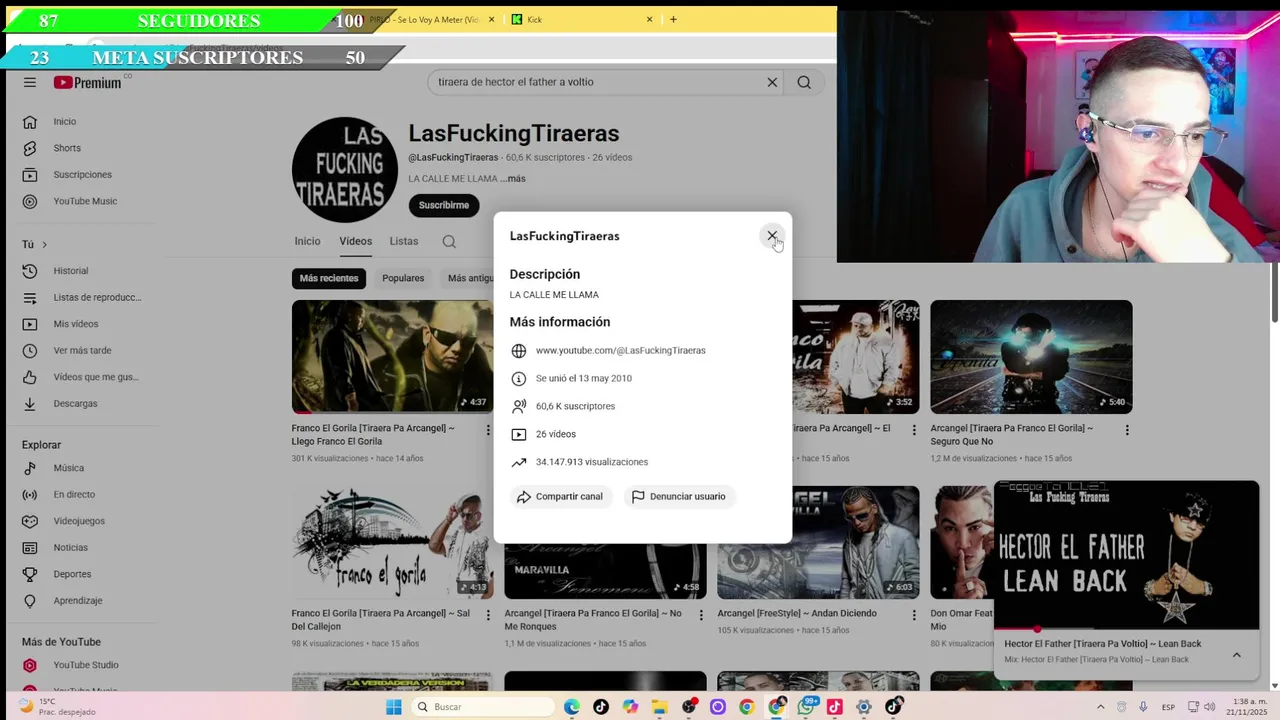
Task: Click the trending arrow icon by visualizaciones
Action: tap(518, 463)
